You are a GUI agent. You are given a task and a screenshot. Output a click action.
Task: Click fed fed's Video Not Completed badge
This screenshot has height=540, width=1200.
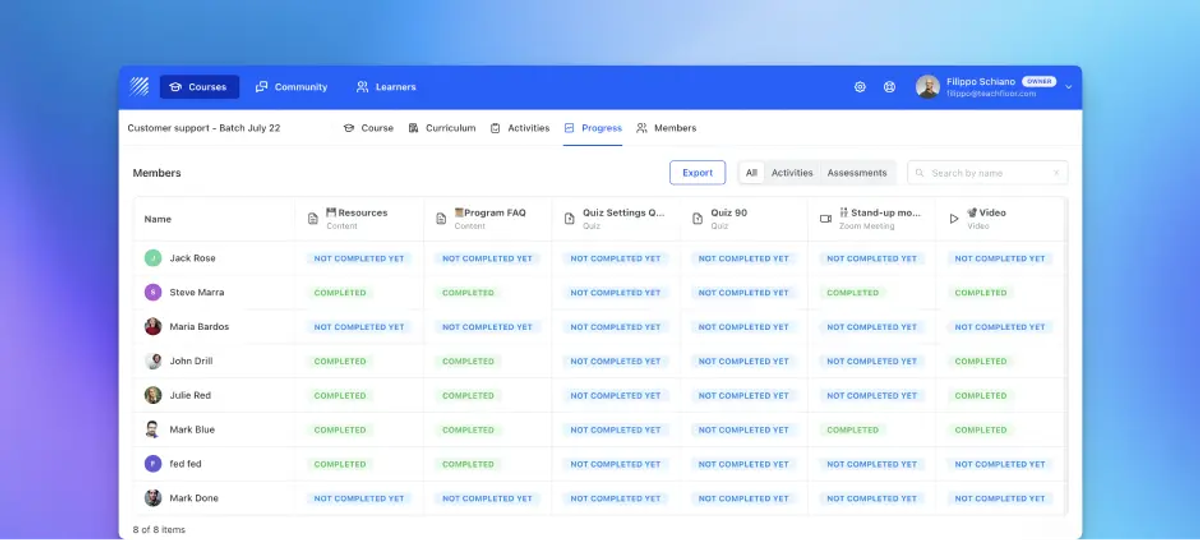point(1000,464)
